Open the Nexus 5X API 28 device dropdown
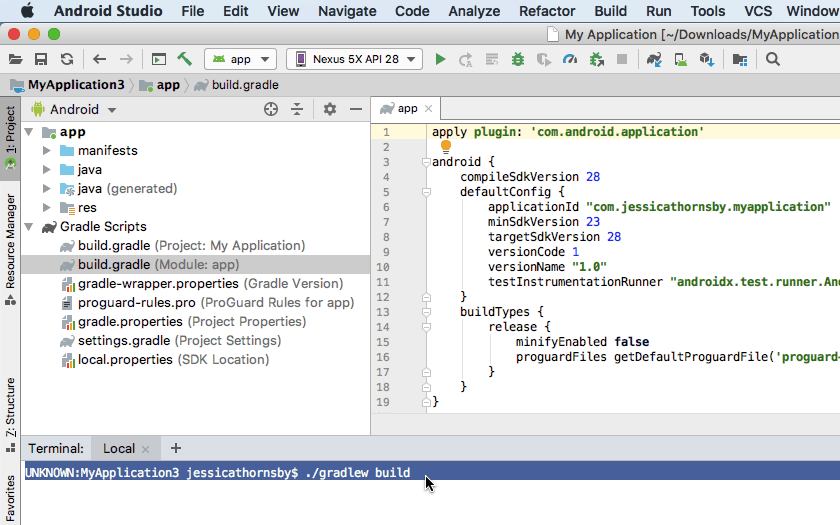Image resolution: width=840 pixels, height=525 pixels. tap(355, 59)
